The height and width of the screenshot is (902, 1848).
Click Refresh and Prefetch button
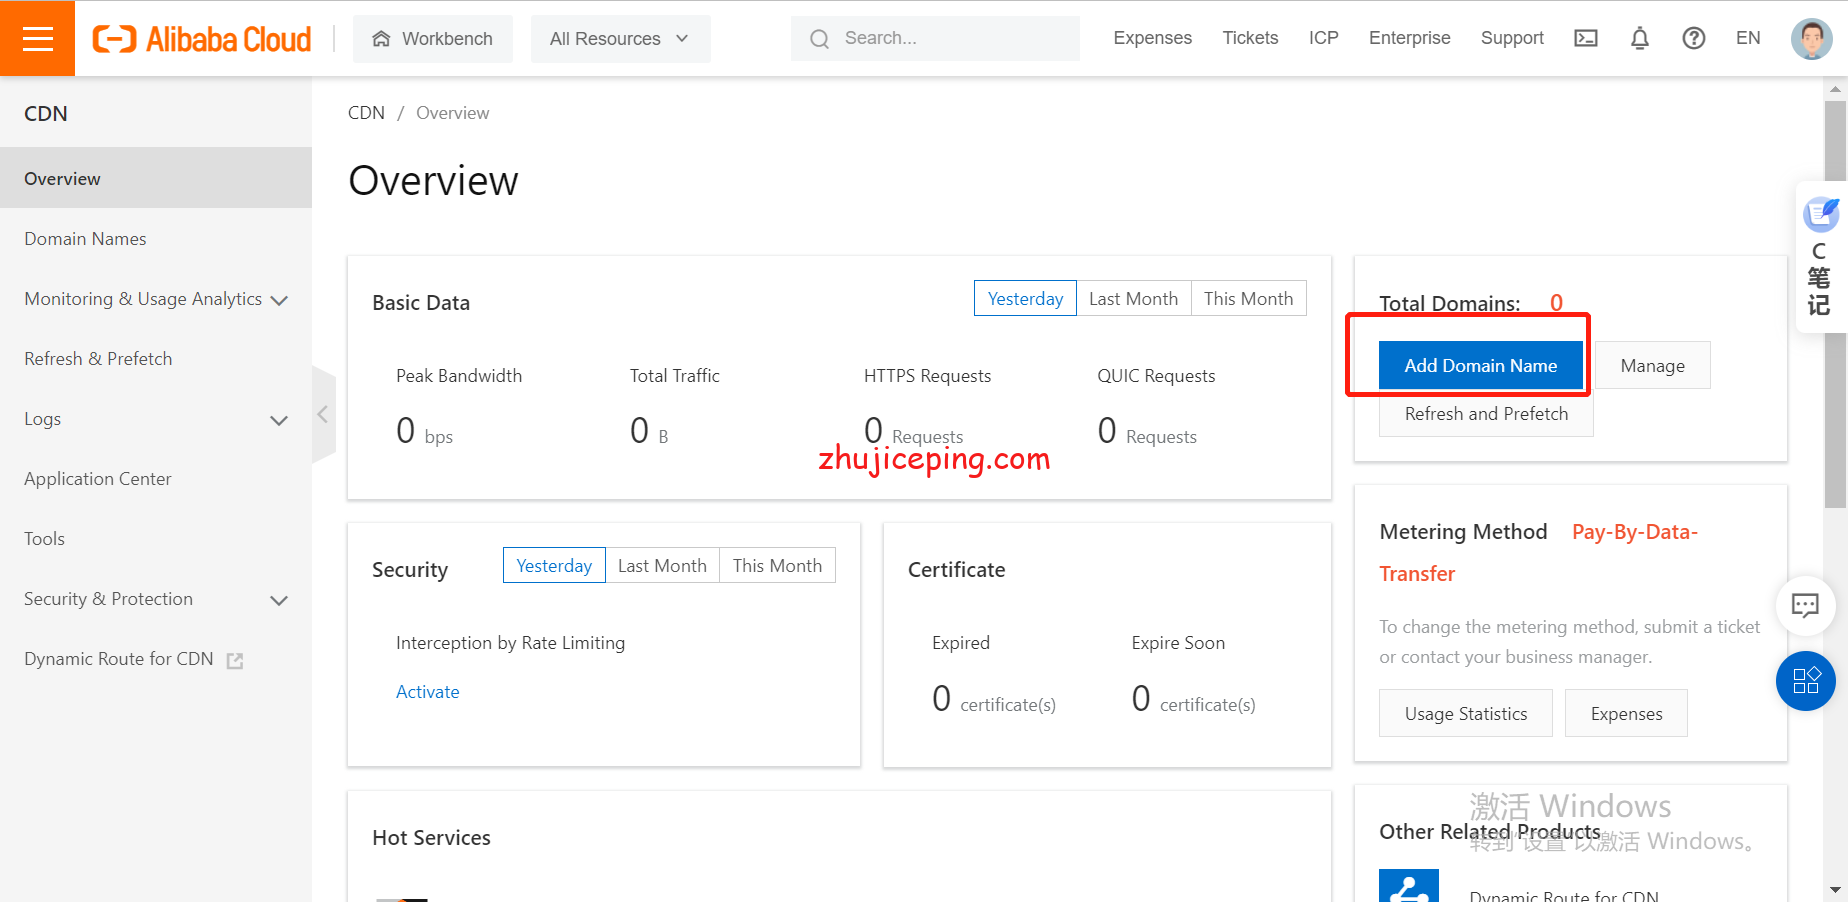(1486, 413)
